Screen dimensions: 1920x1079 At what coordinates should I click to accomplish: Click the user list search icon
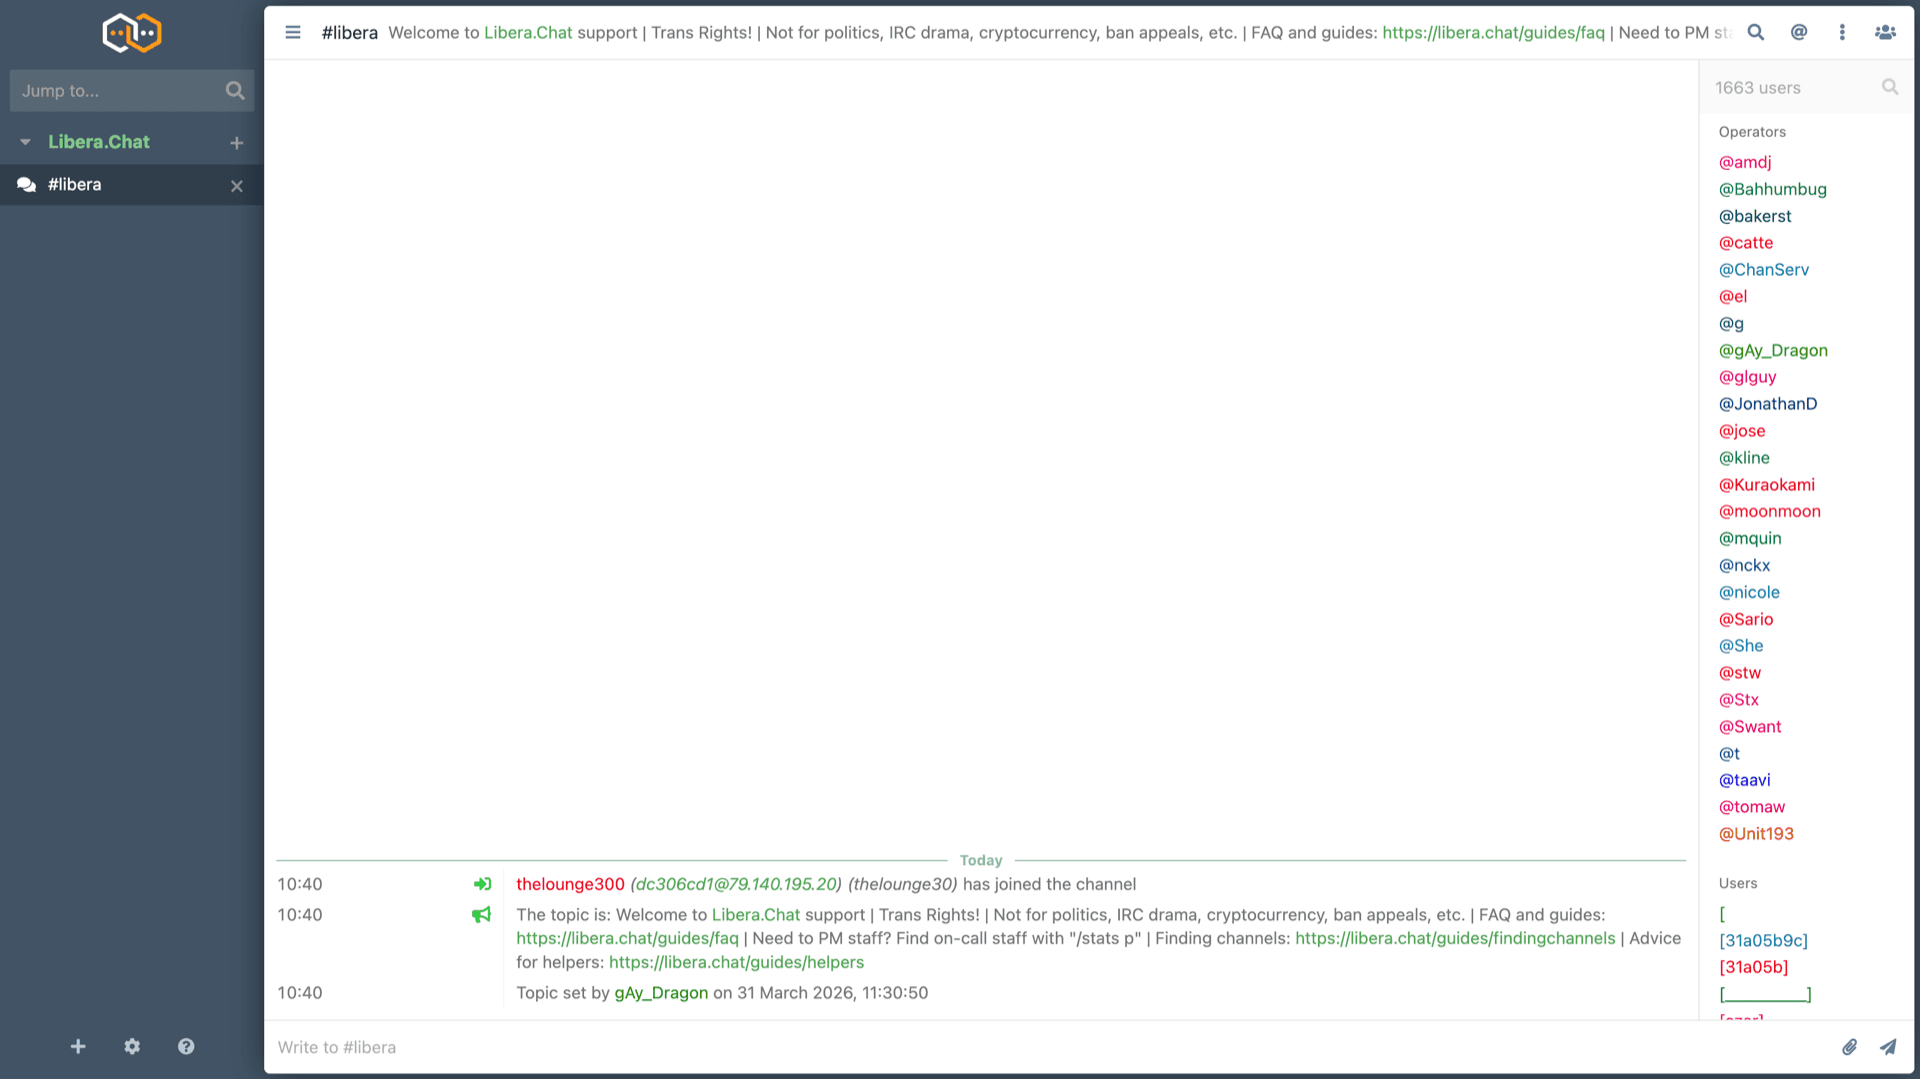[1890, 87]
